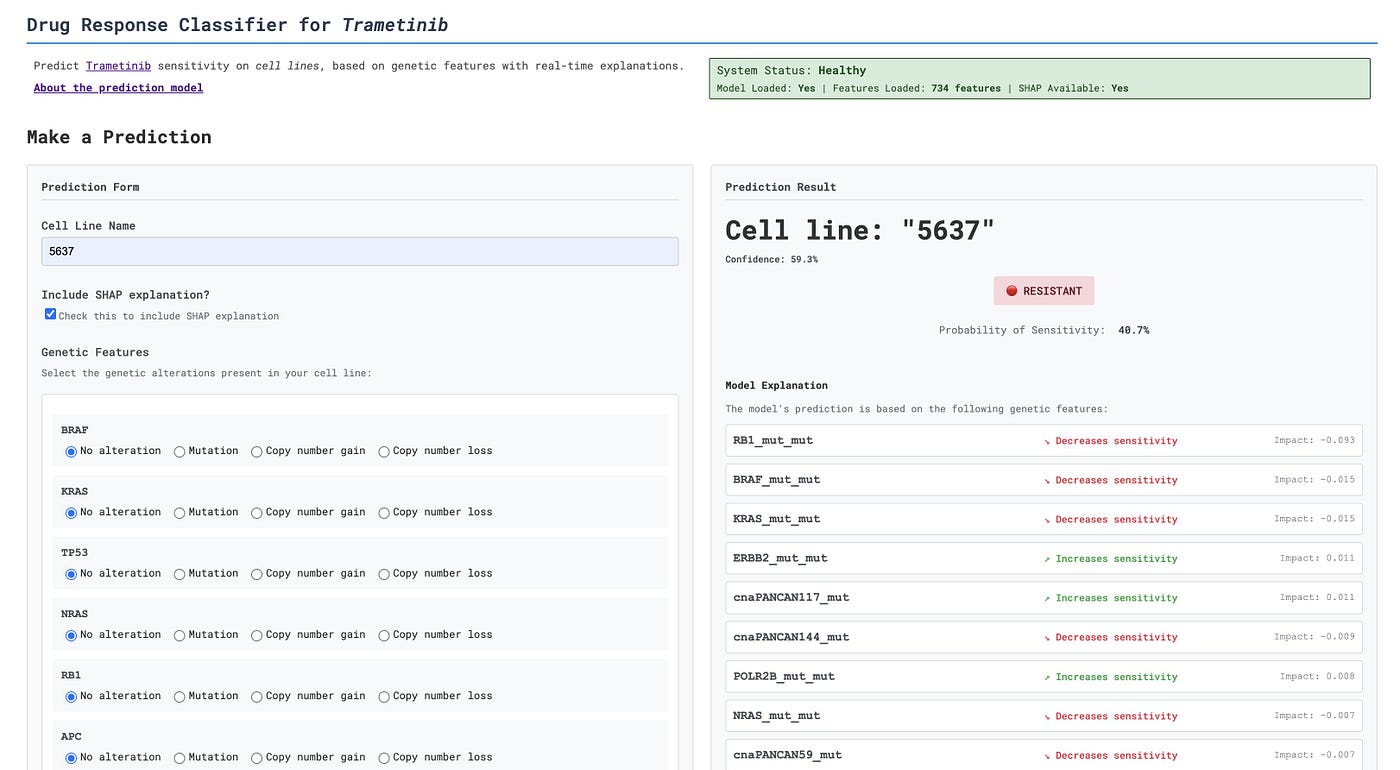
Task: Choose Copy number gain for TP53
Action: tap(257, 574)
